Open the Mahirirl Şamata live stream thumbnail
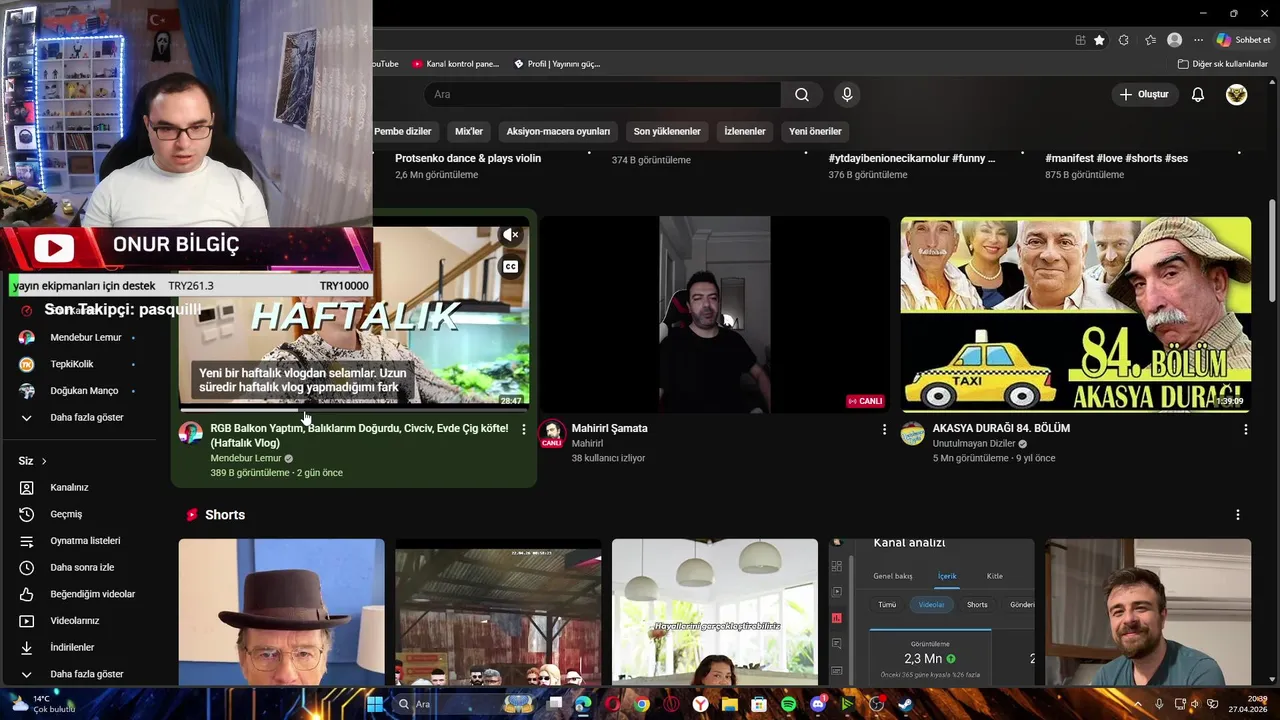Image resolution: width=1280 pixels, height=720 pixels. pos(714,314)
